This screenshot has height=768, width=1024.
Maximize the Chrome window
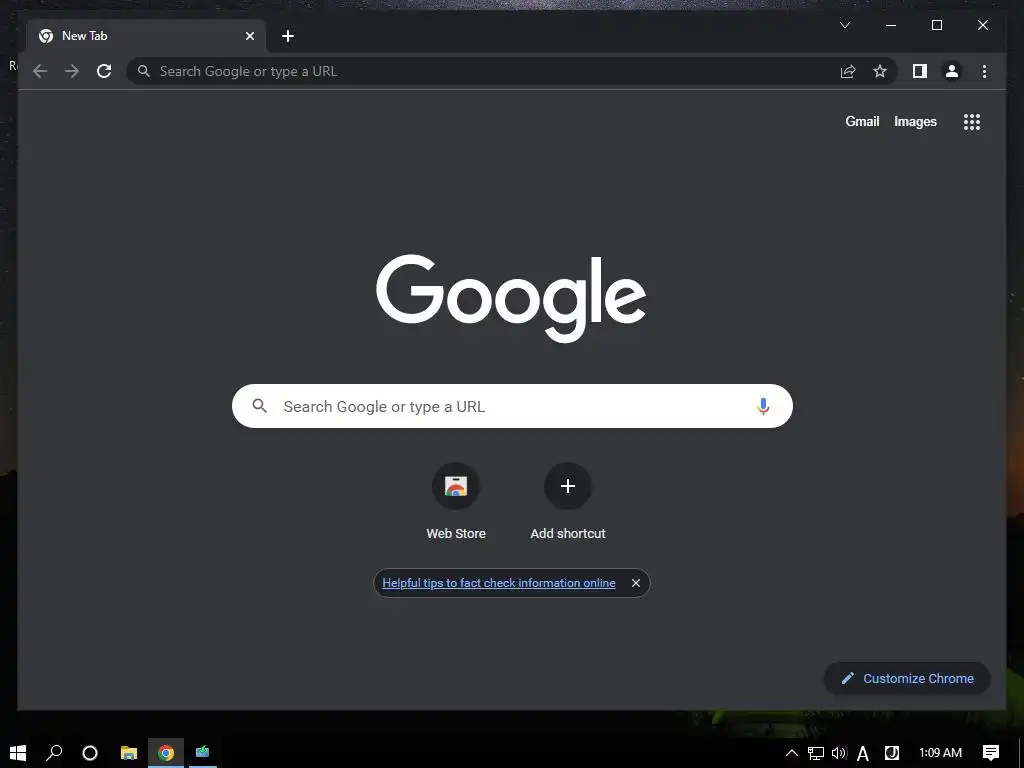click(x=936, y=25)
